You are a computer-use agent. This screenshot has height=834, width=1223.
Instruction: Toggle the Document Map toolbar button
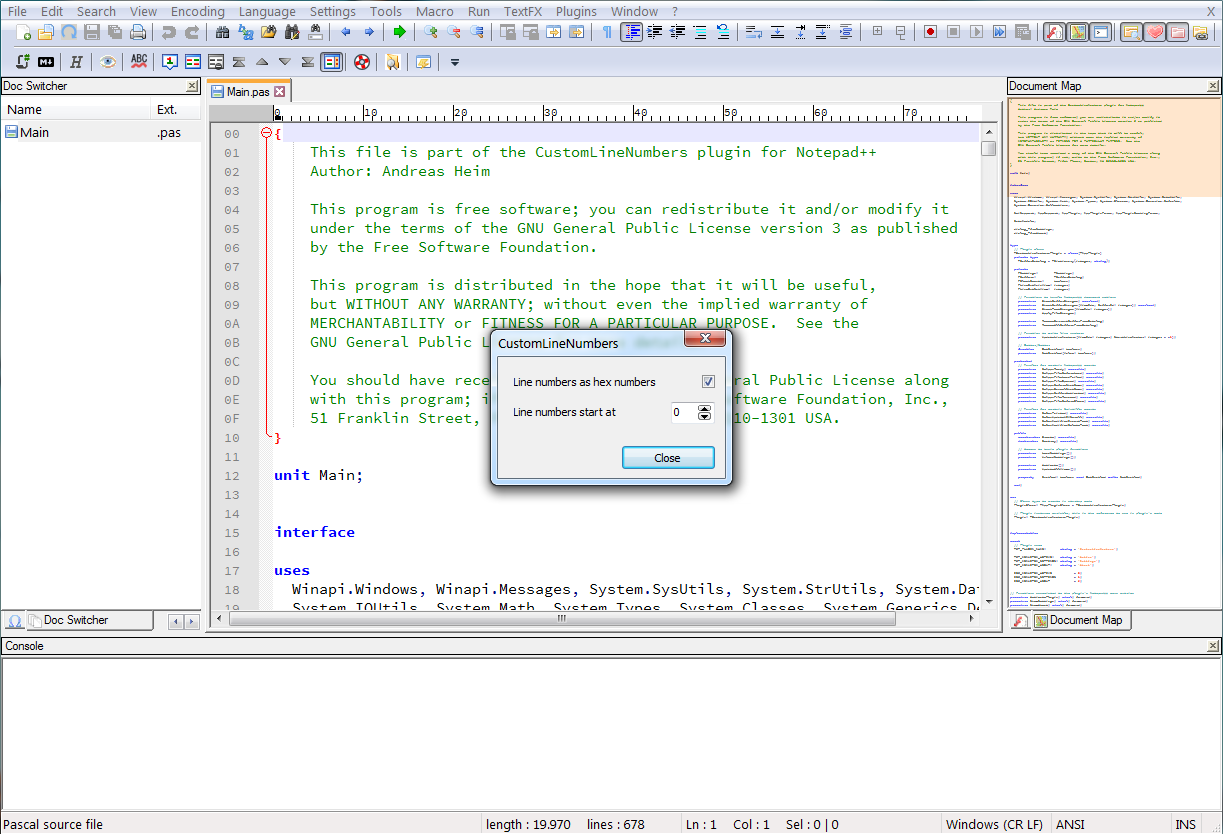[1078, 32]
